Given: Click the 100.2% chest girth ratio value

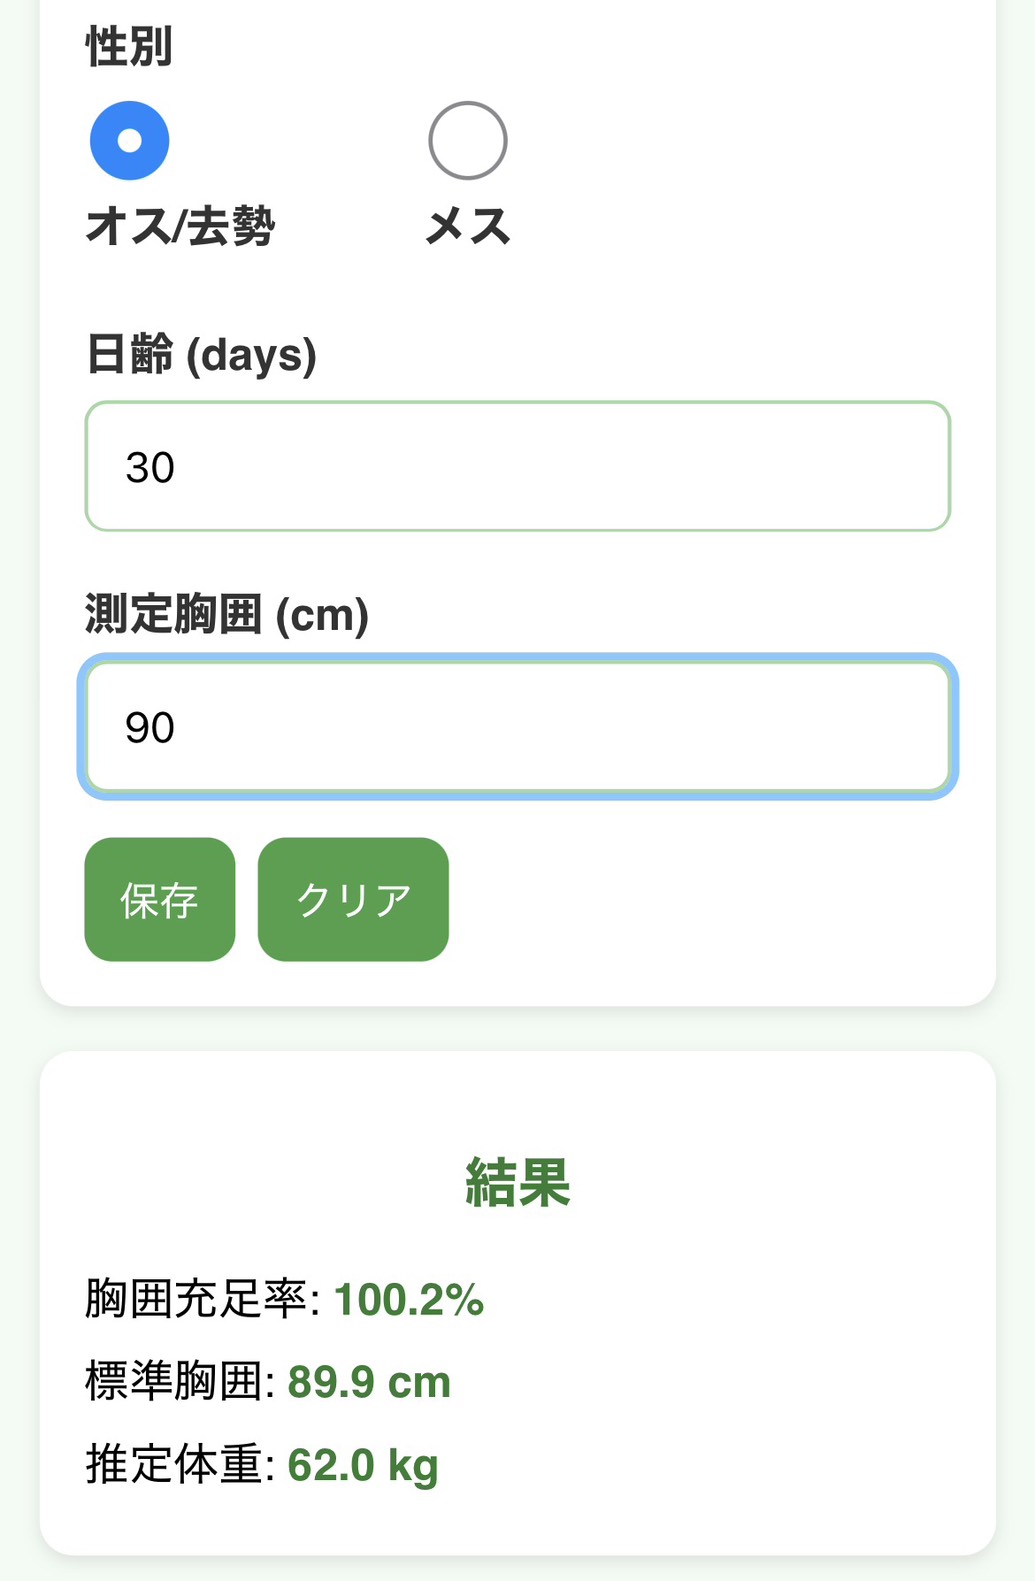Looking at the screenshot, I should (408, 1300).
